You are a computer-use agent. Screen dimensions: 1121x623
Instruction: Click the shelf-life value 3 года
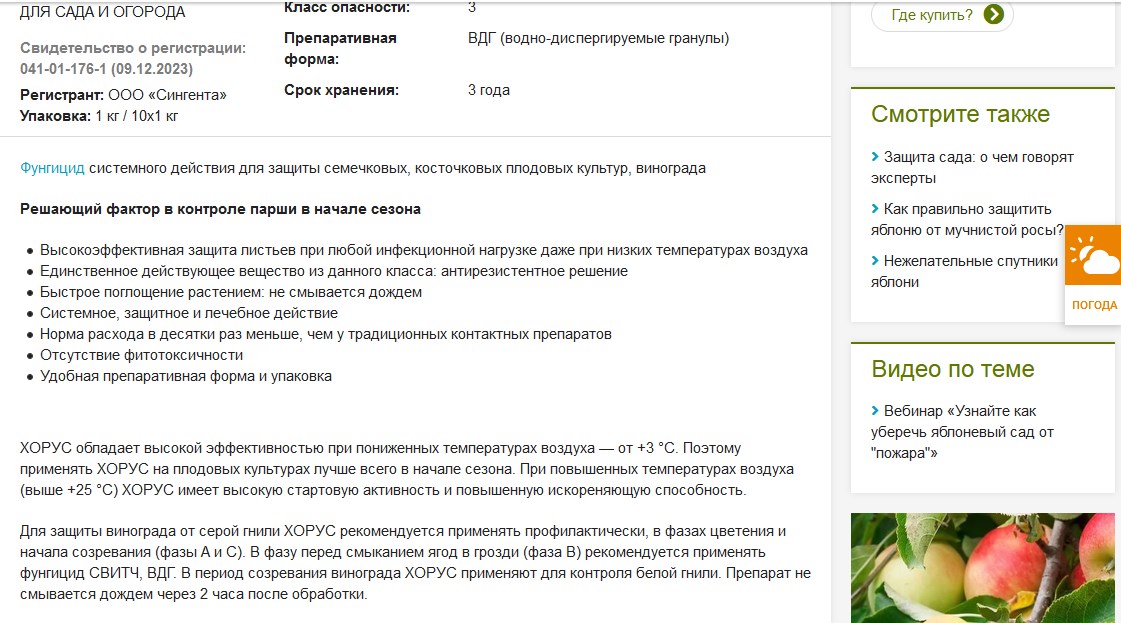pos(489,90)
